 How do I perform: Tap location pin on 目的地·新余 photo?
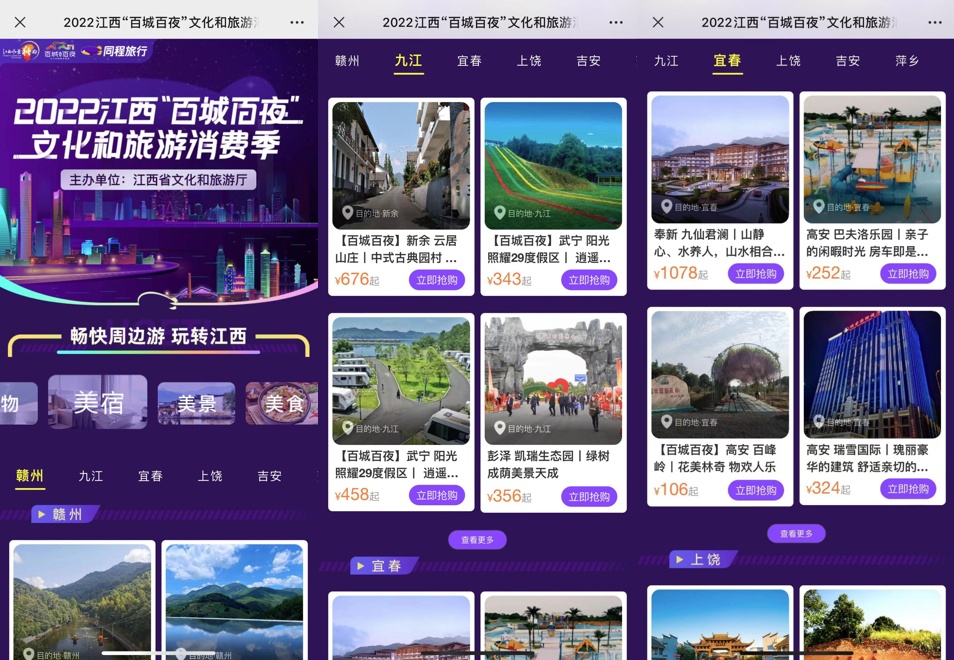[x=347, y=213]
